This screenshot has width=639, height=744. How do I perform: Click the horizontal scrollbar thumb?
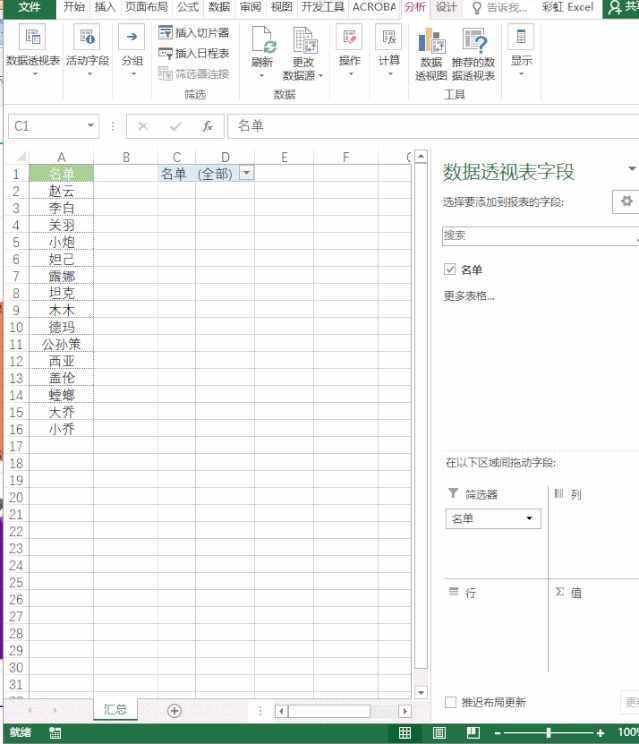point(329,711)
